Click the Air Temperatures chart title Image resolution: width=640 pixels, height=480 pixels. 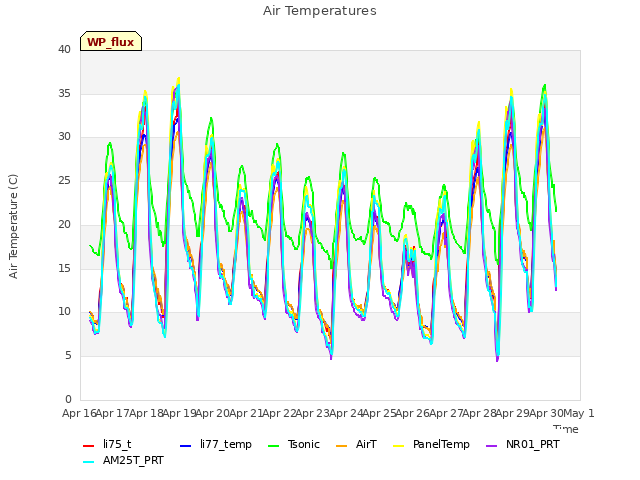tap(320, 11)
